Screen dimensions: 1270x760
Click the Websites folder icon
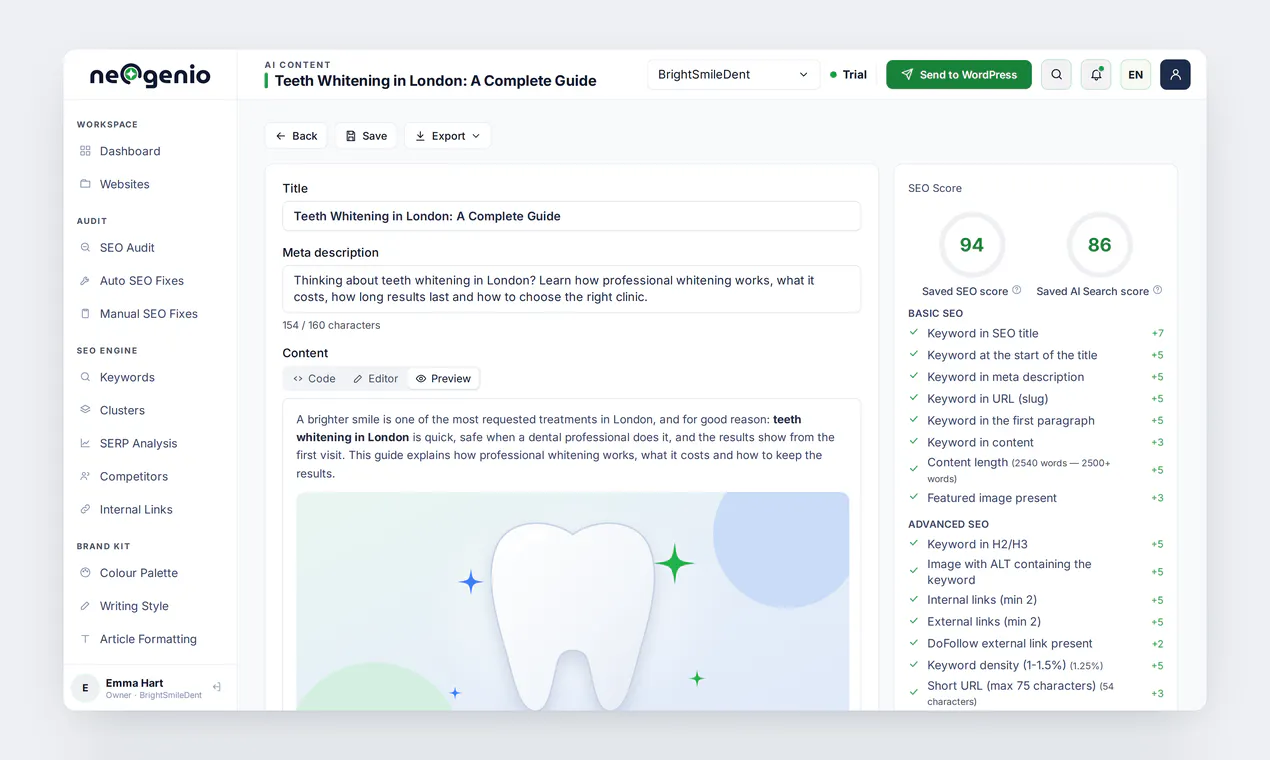click(x=85, y=184)
